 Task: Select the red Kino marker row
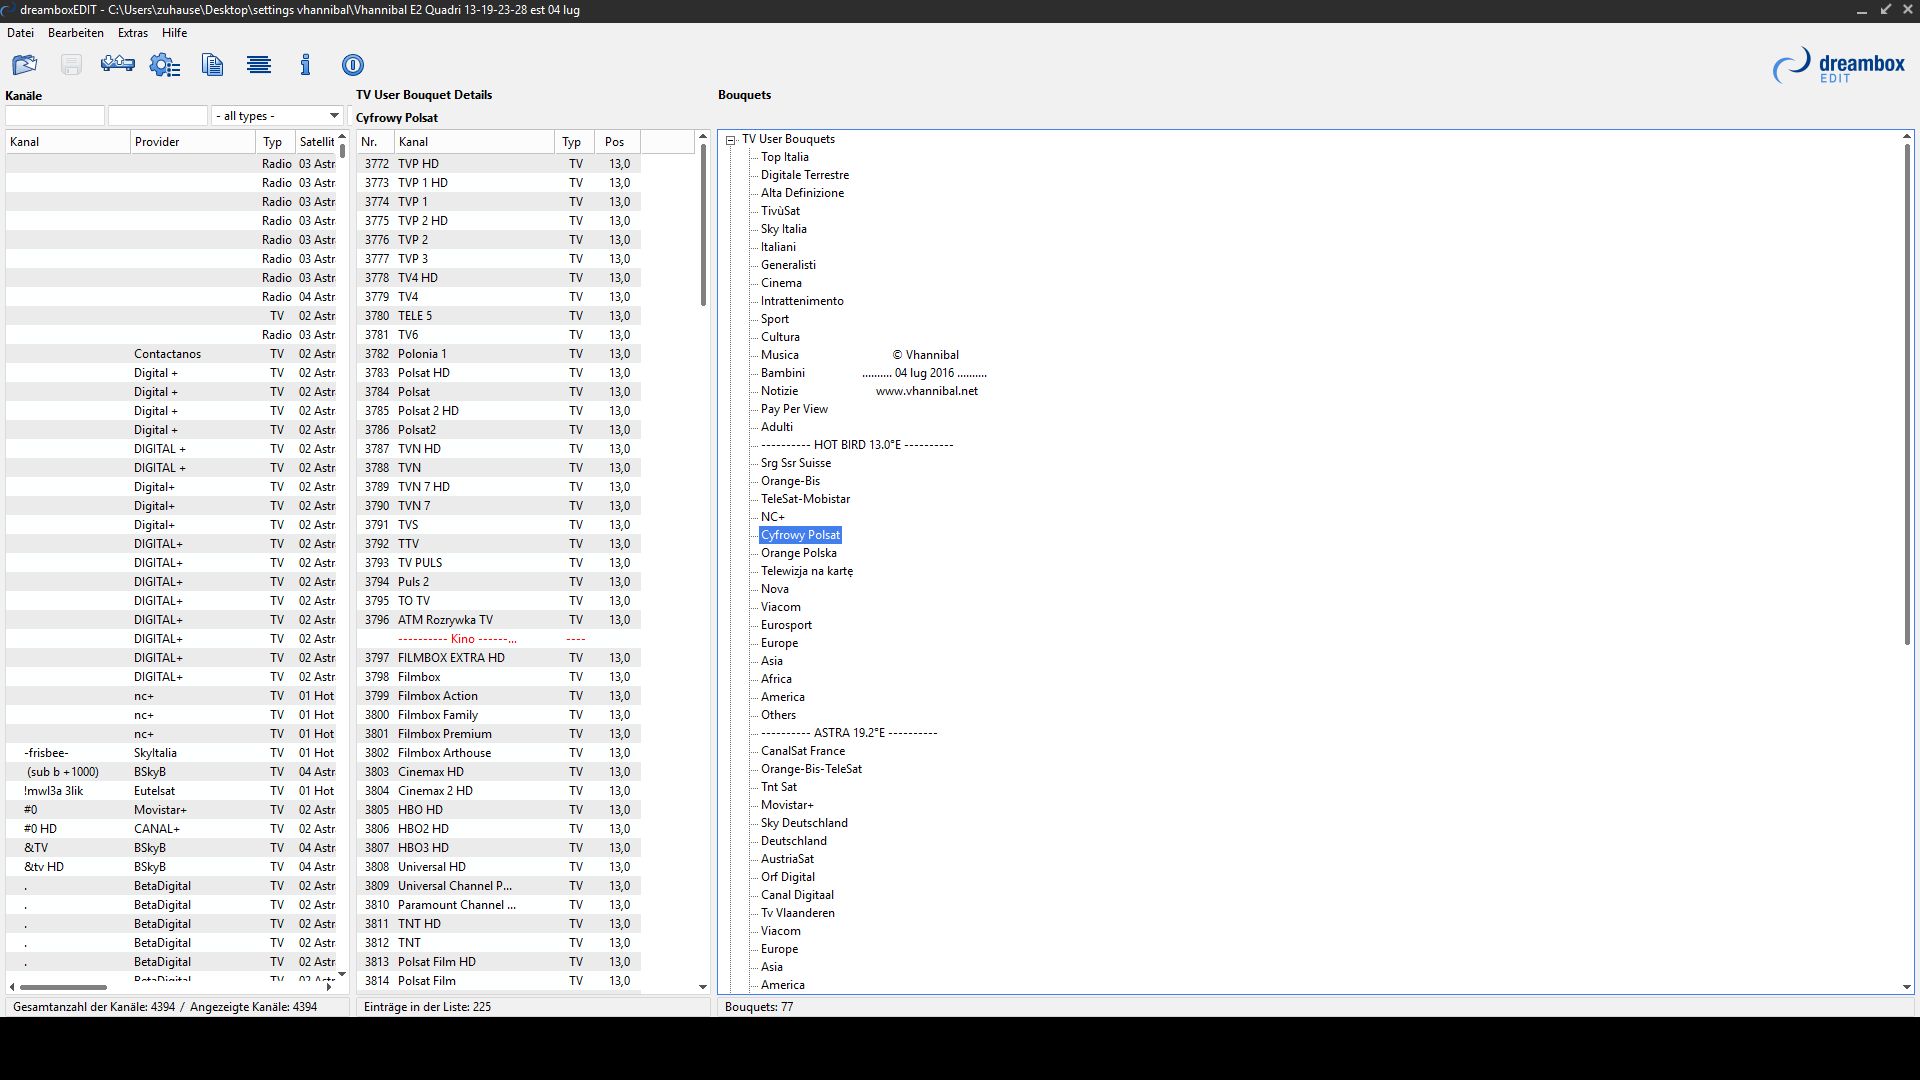click(498, 639)
